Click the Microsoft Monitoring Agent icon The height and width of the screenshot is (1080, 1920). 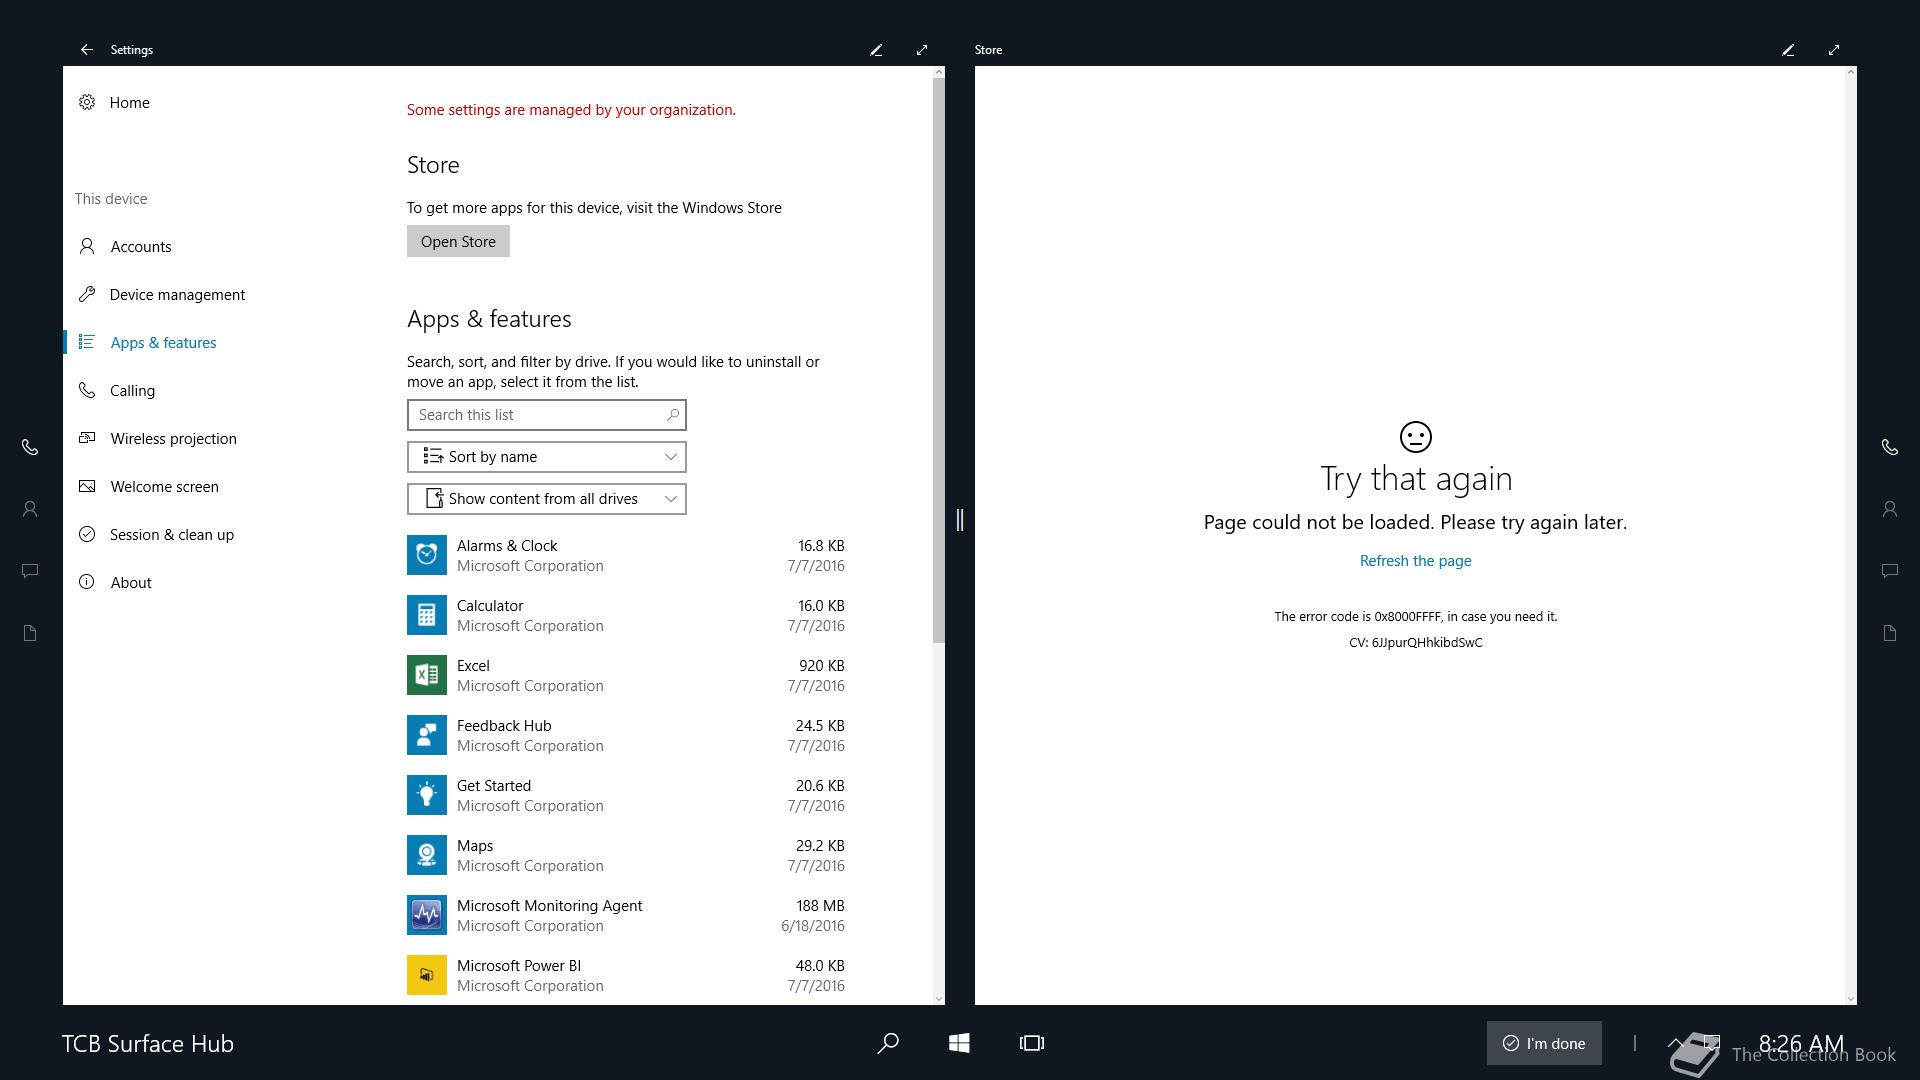click(x=427, y=915)
